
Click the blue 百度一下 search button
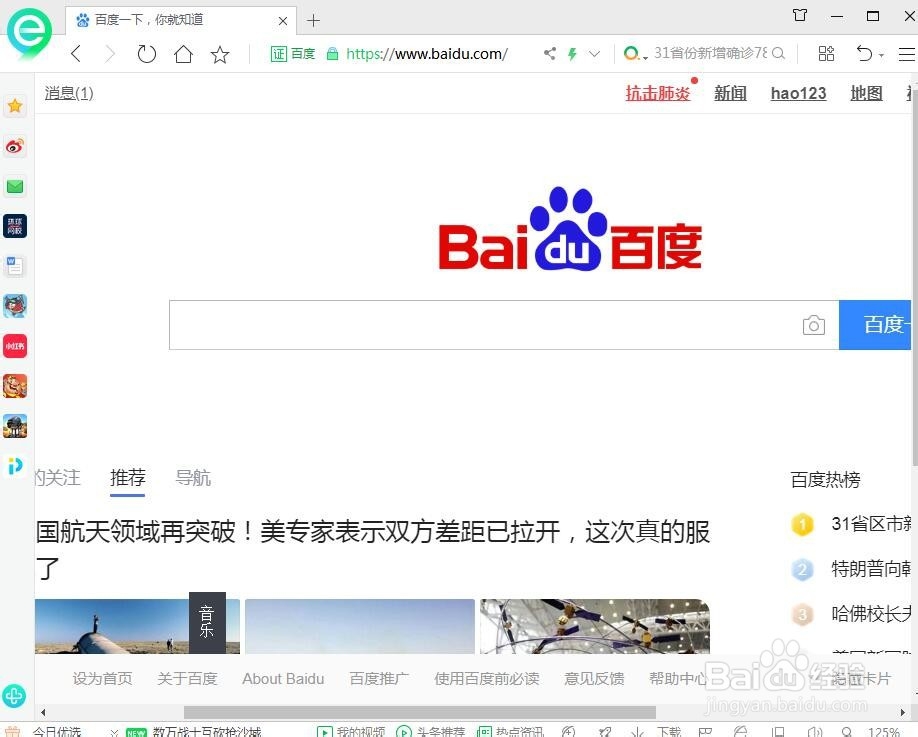click(875, 325)
